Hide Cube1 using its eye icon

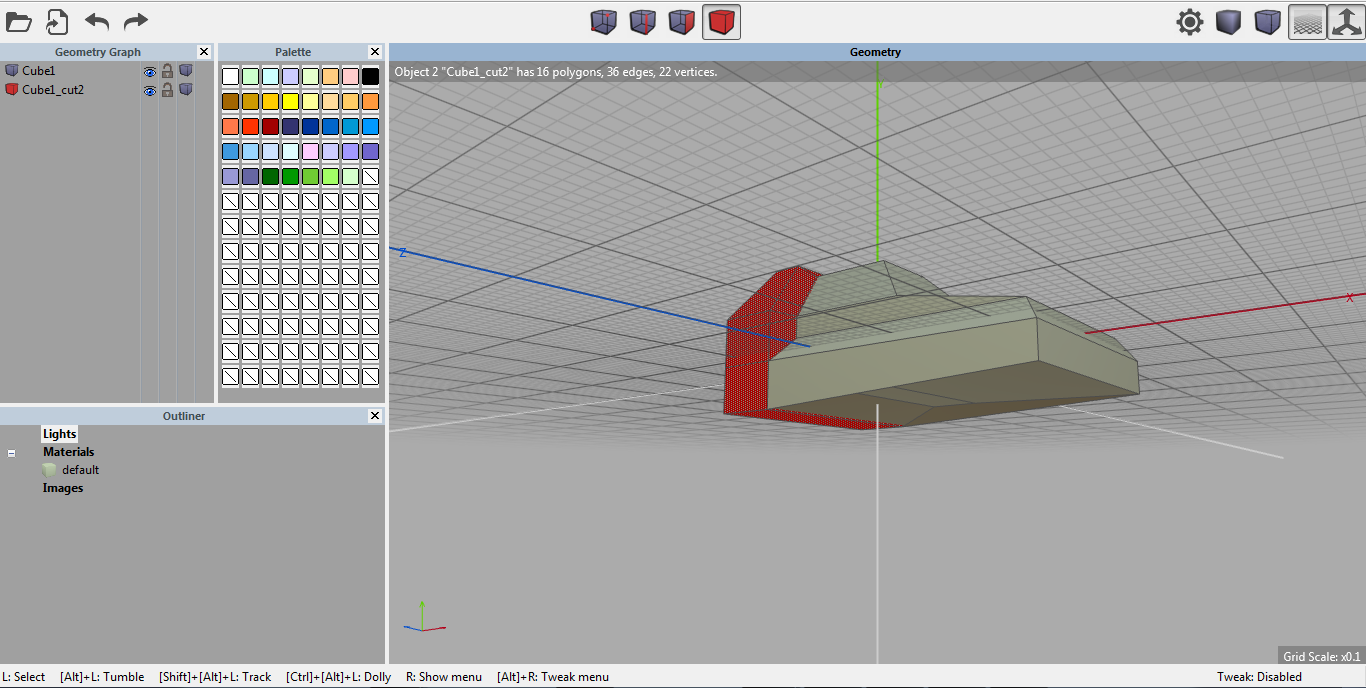click(x=150, y=71)
